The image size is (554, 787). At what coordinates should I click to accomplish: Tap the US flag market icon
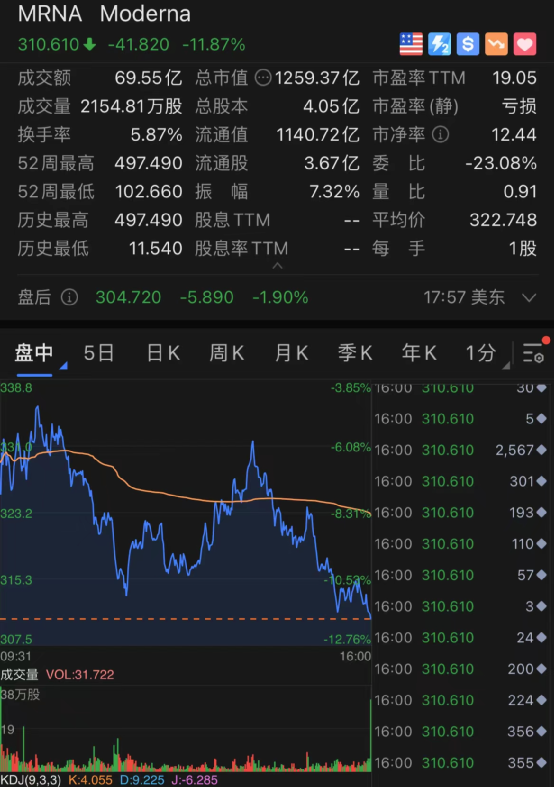(x=411, y=44)
